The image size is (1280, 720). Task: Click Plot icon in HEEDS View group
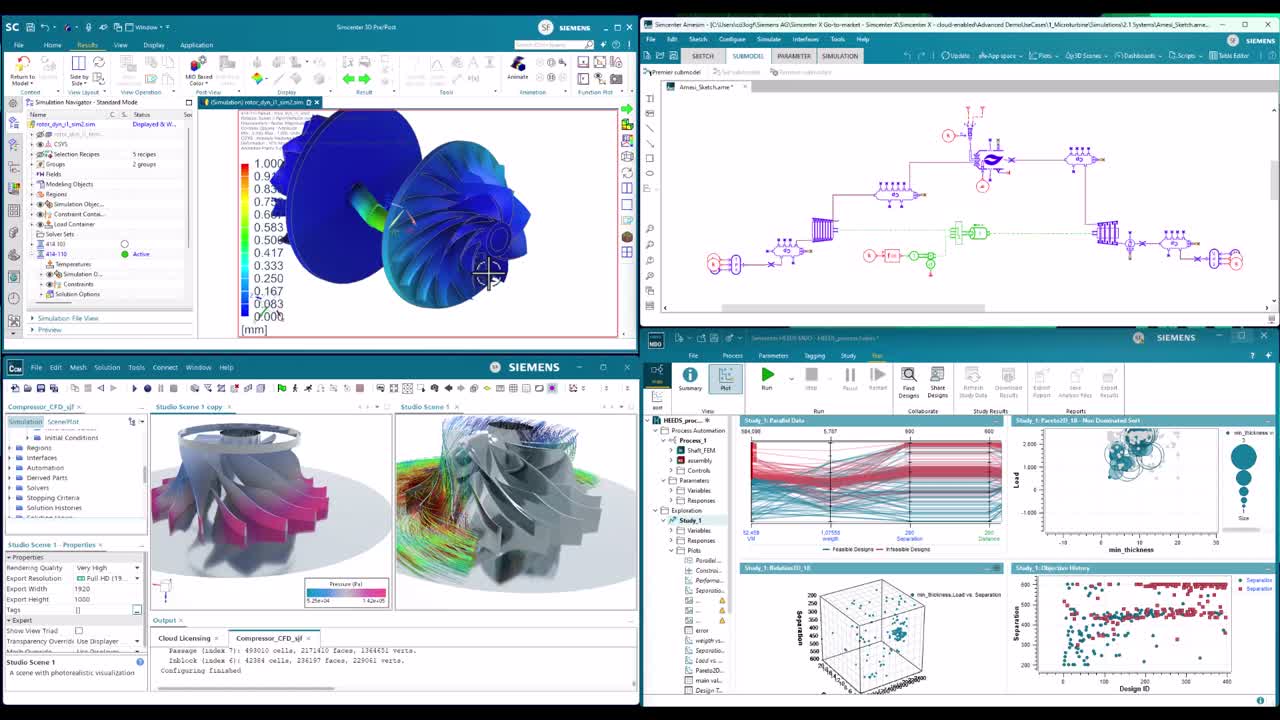725,380
